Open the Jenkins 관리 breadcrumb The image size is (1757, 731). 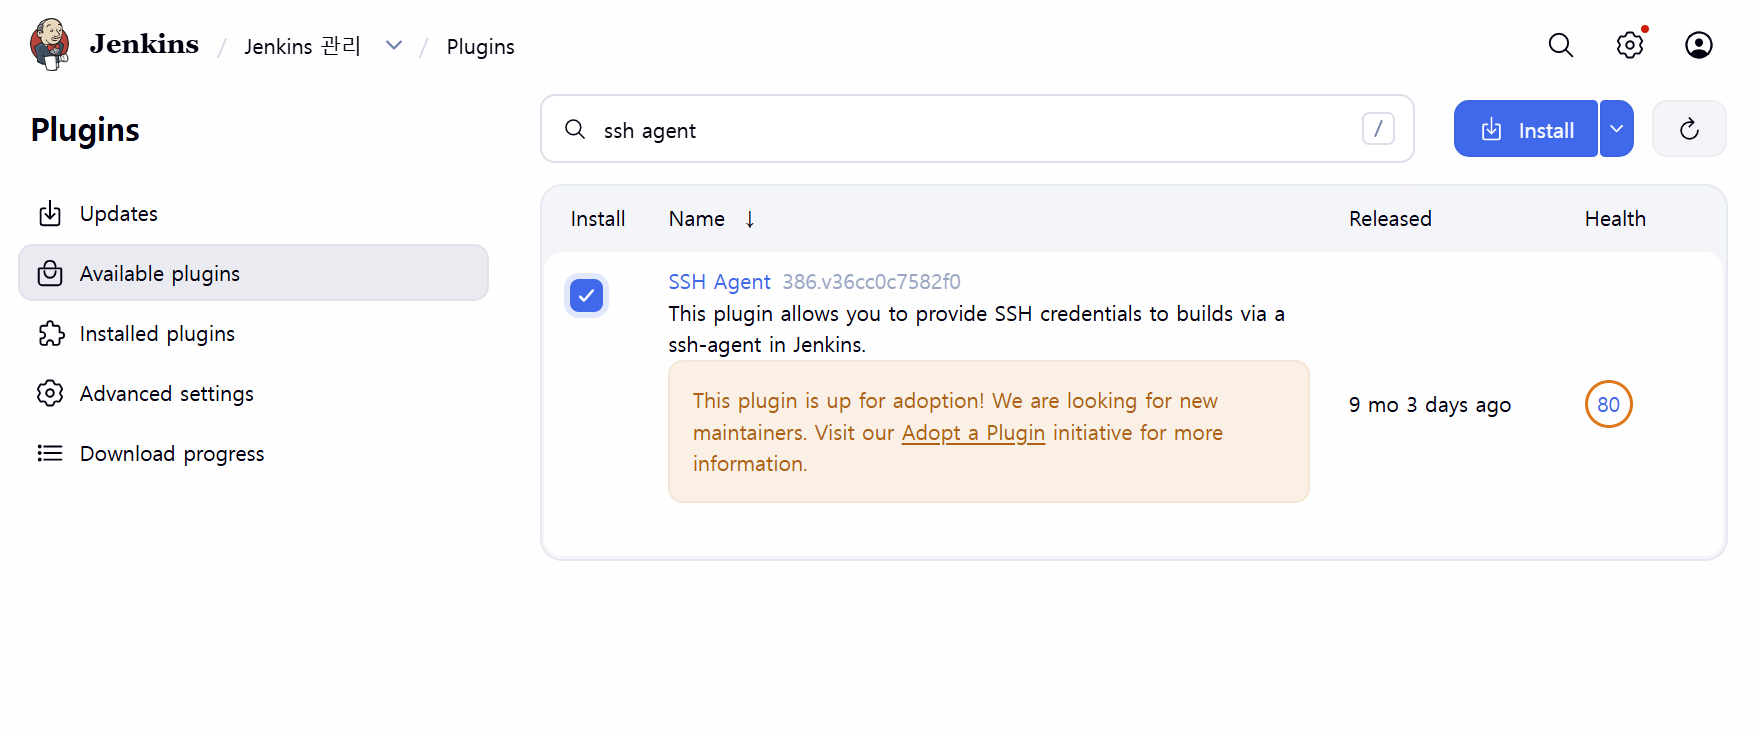click(x=302, y=46)
